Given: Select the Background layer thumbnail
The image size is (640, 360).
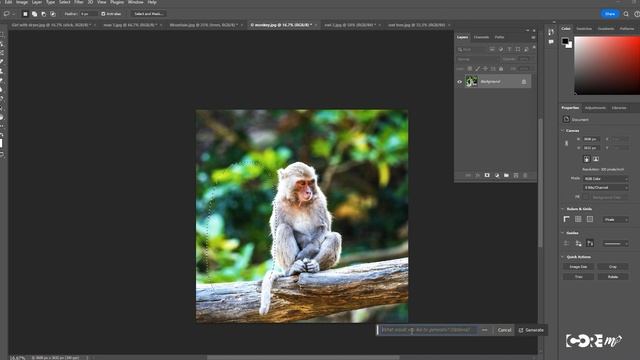Looking at the screenshot, I should [471, 82].
